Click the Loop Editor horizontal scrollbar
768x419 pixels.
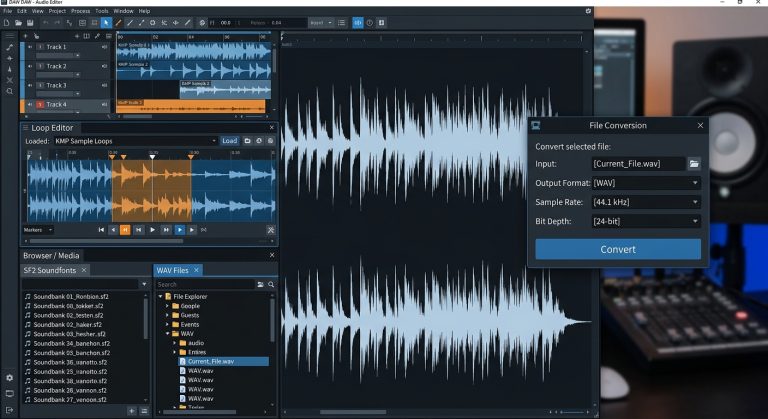(x=106, y=241)
